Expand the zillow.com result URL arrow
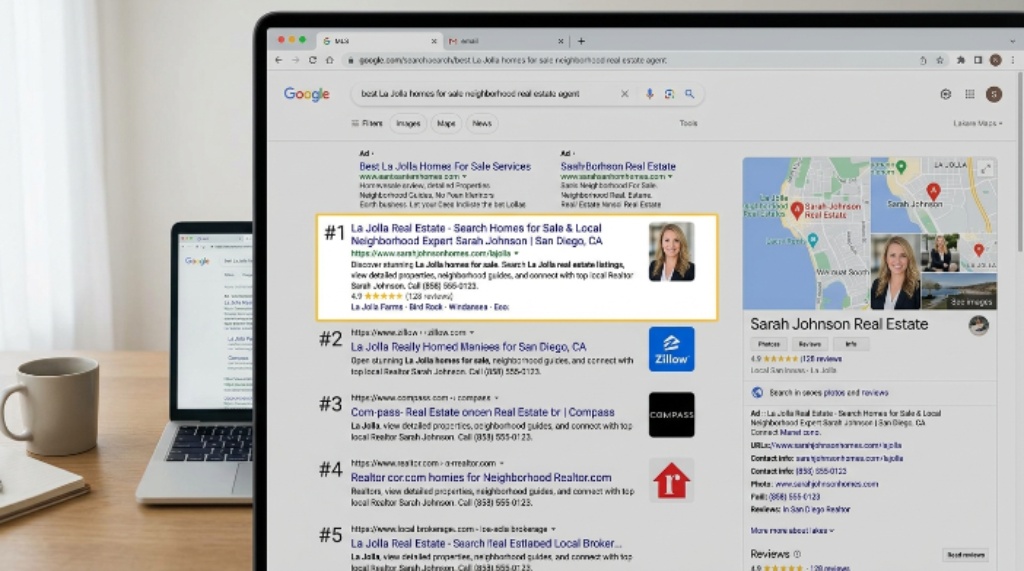This screenshot has width=1024, height=571. (472, 333)
